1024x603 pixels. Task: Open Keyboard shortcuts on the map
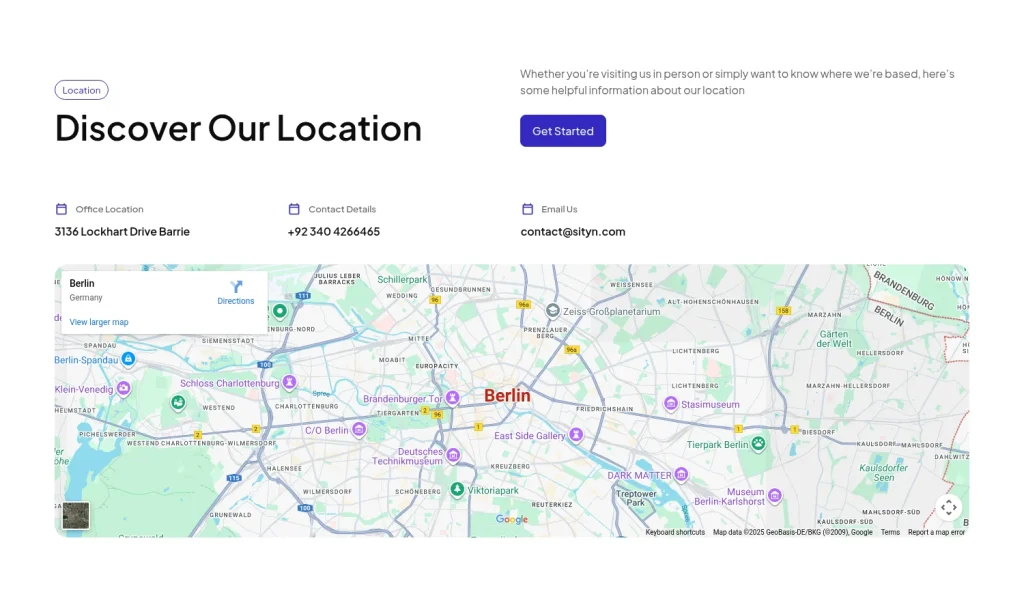(x=675, y=532)
